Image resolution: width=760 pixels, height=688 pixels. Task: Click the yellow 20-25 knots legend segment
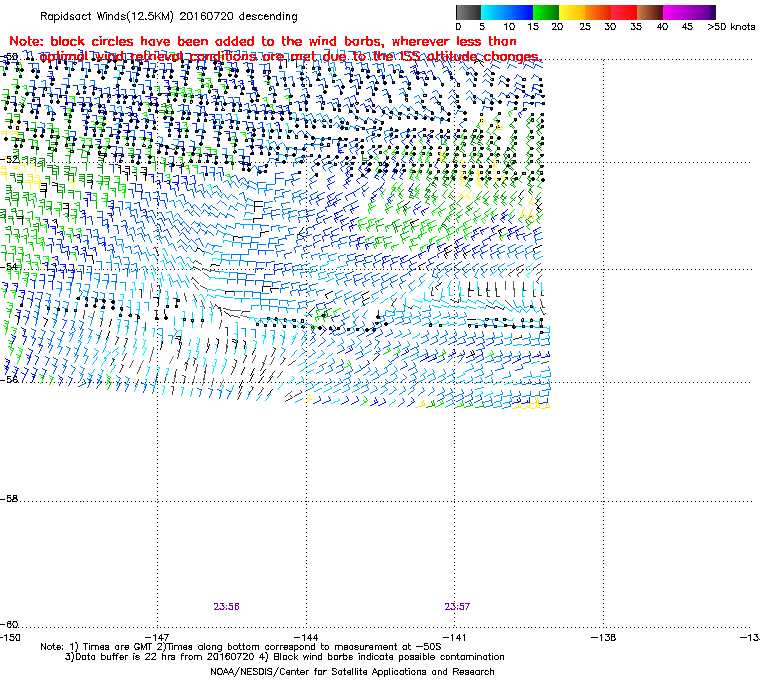click(572, 12)
